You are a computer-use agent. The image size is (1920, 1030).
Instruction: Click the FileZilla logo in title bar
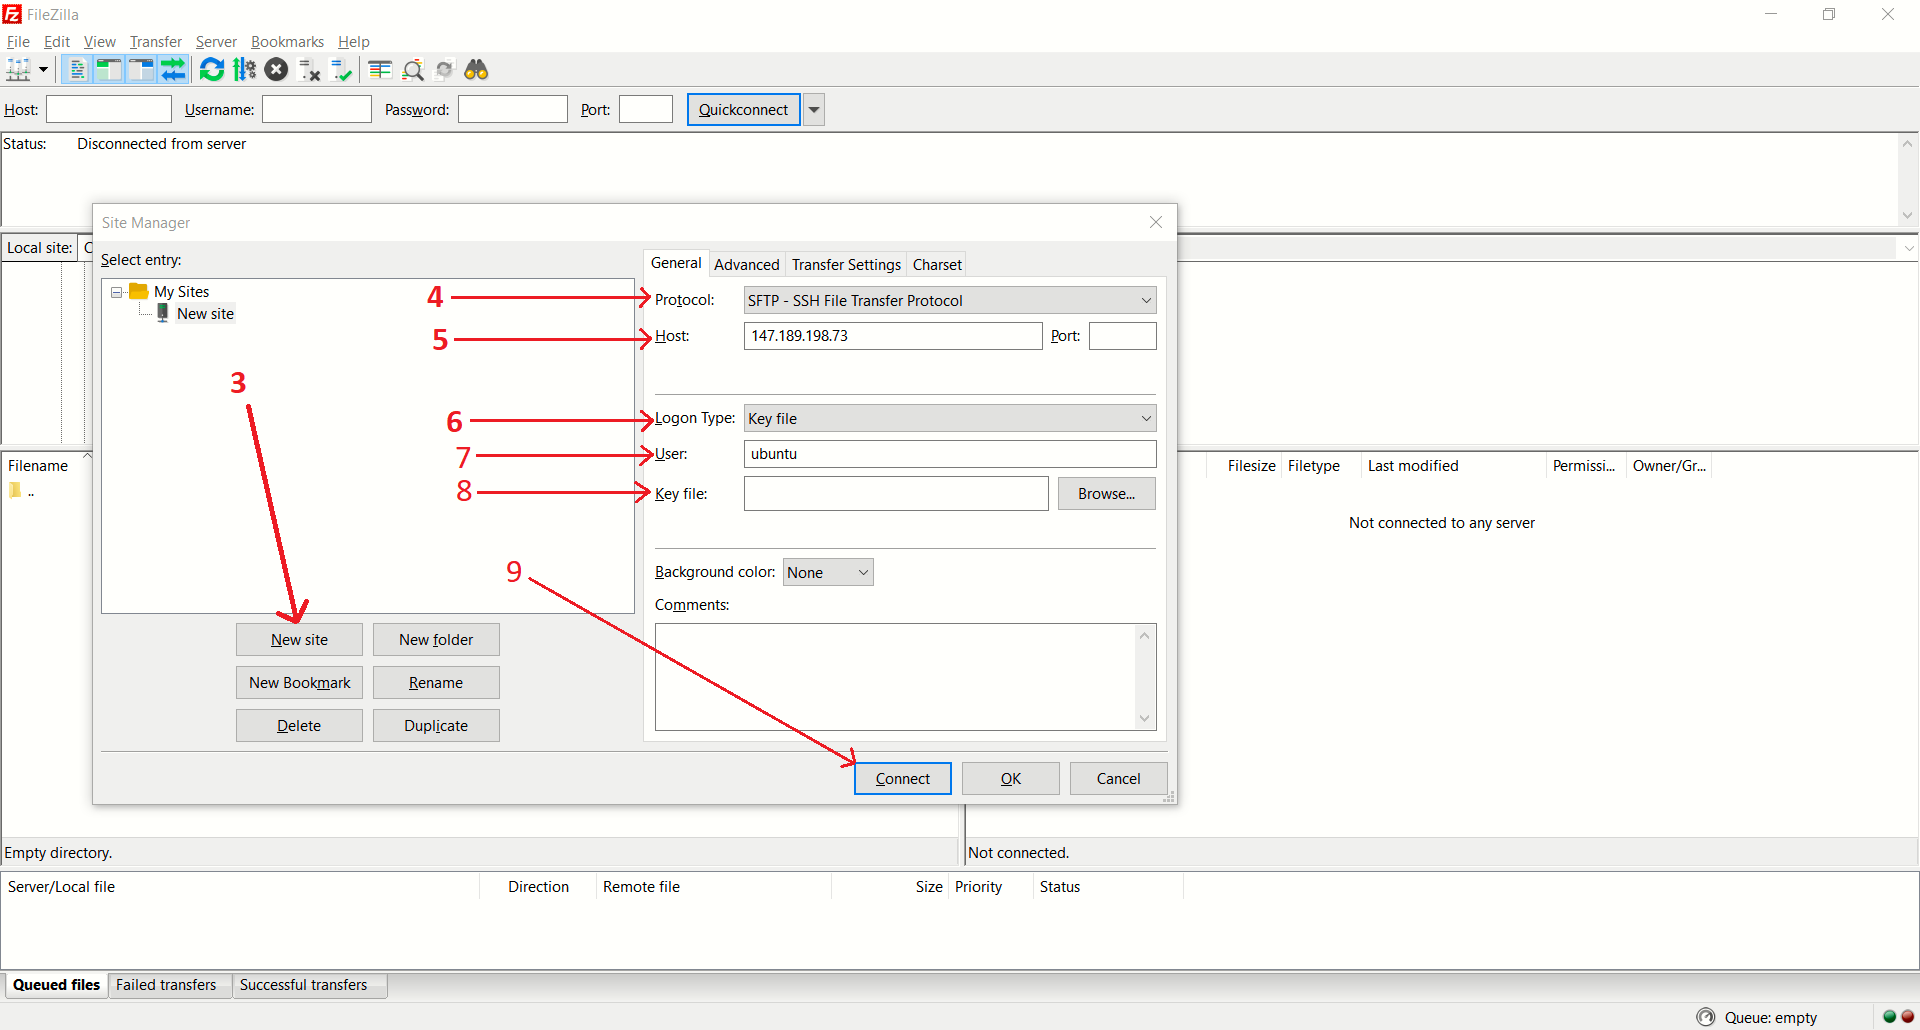click(x=12, y=14)
